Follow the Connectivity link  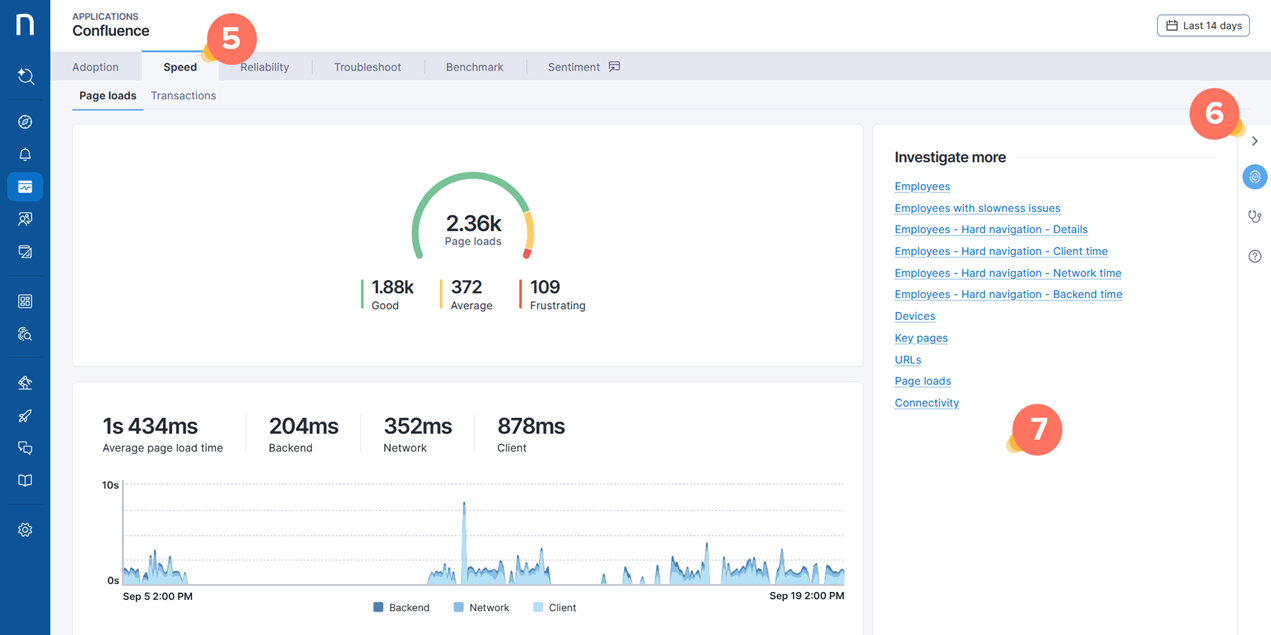(926, 403)
